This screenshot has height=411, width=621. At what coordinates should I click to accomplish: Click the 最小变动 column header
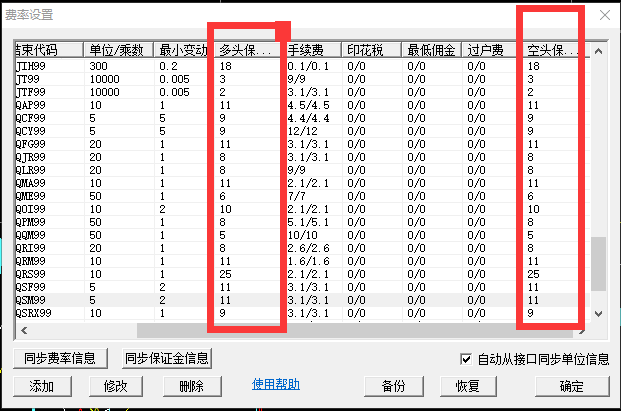[183, 50]
